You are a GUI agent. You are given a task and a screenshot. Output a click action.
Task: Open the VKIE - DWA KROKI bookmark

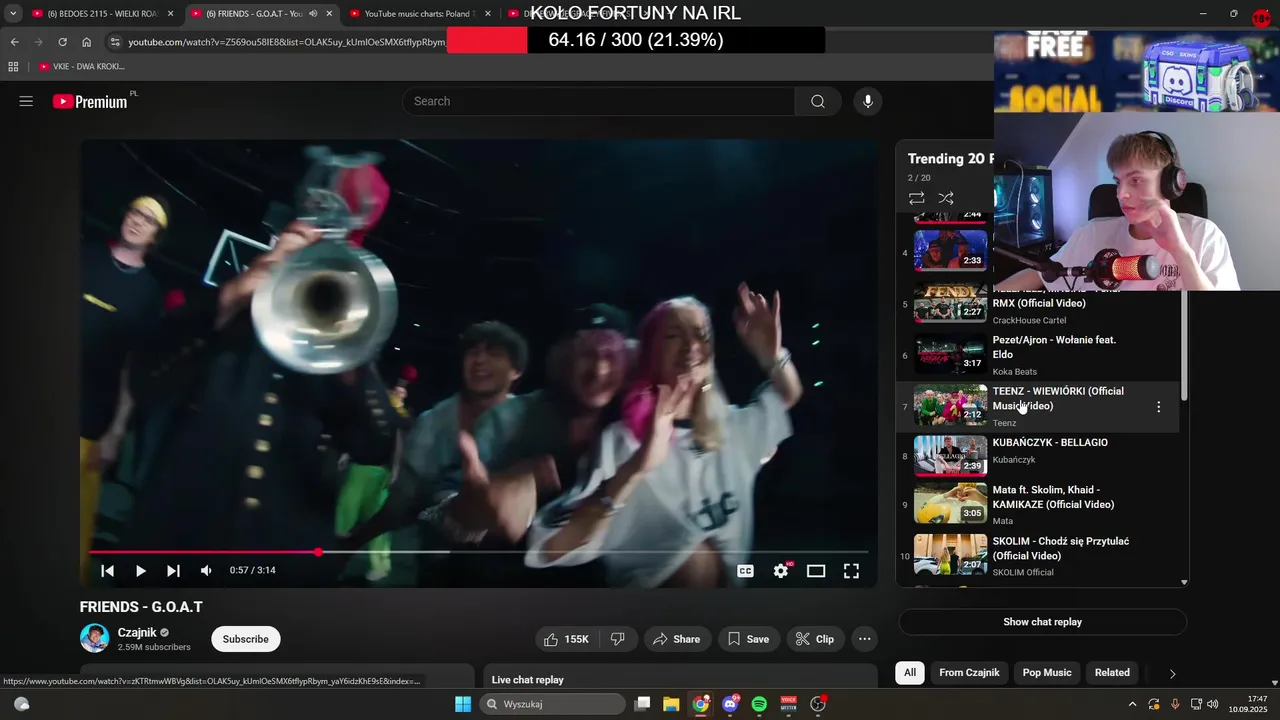coord(82,66)
